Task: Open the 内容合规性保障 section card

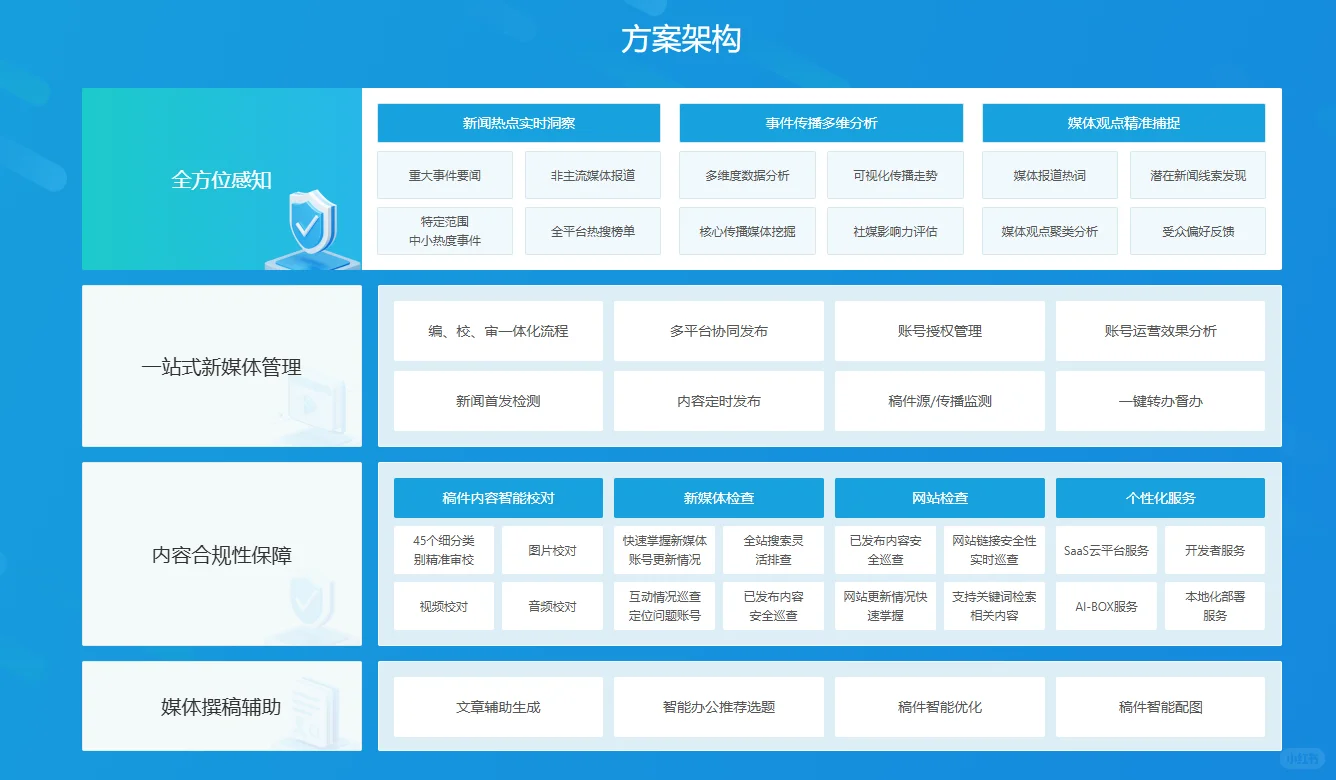Action: [x=222, y=554]
